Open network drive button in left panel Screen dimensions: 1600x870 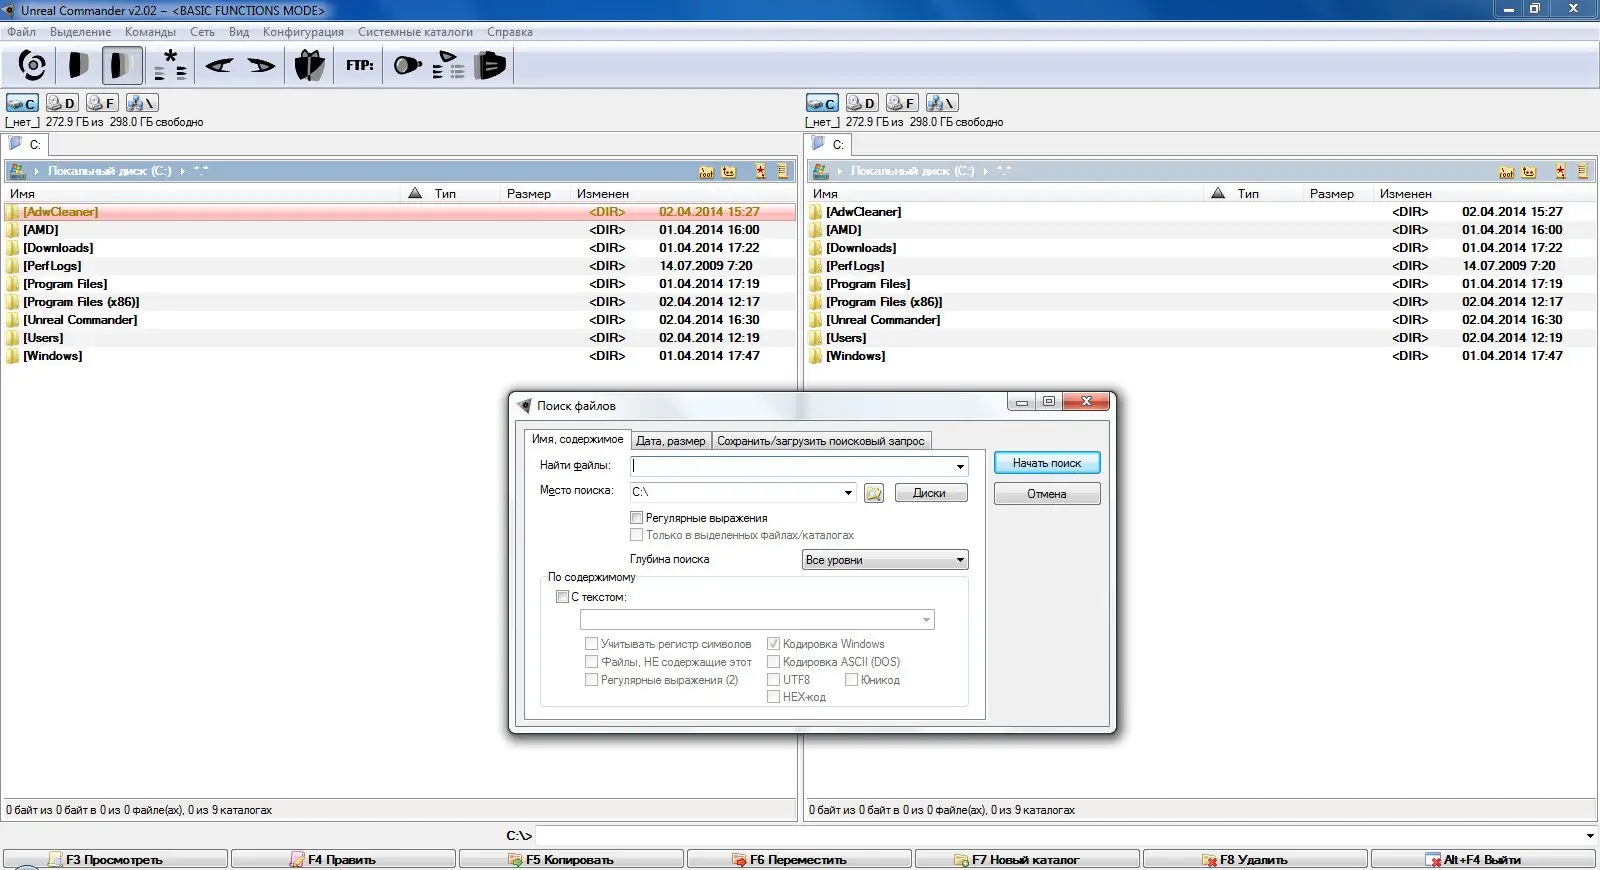(x=142, y=103)
